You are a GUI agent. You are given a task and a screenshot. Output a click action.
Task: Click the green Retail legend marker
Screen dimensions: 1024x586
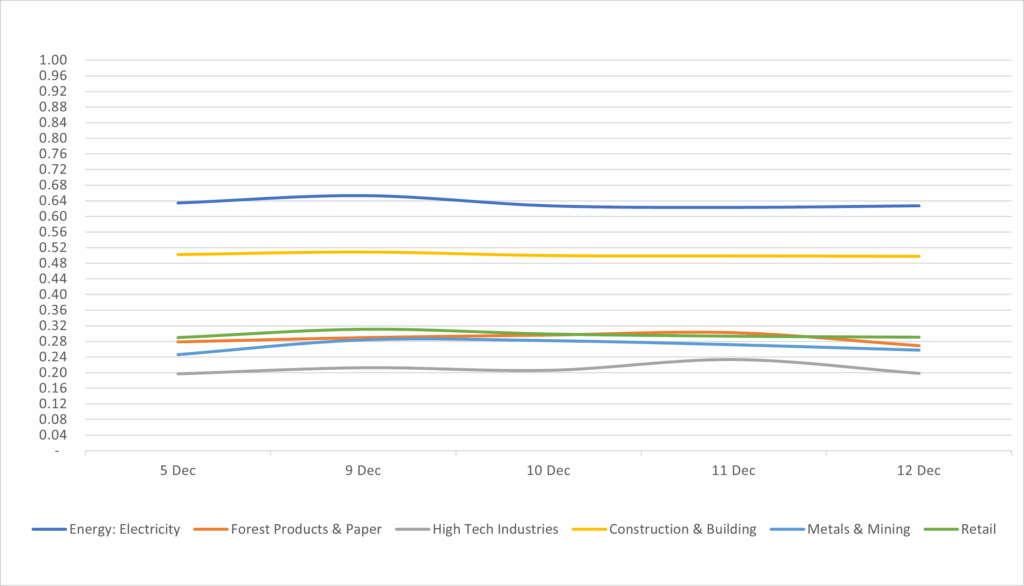click(939, 529)
